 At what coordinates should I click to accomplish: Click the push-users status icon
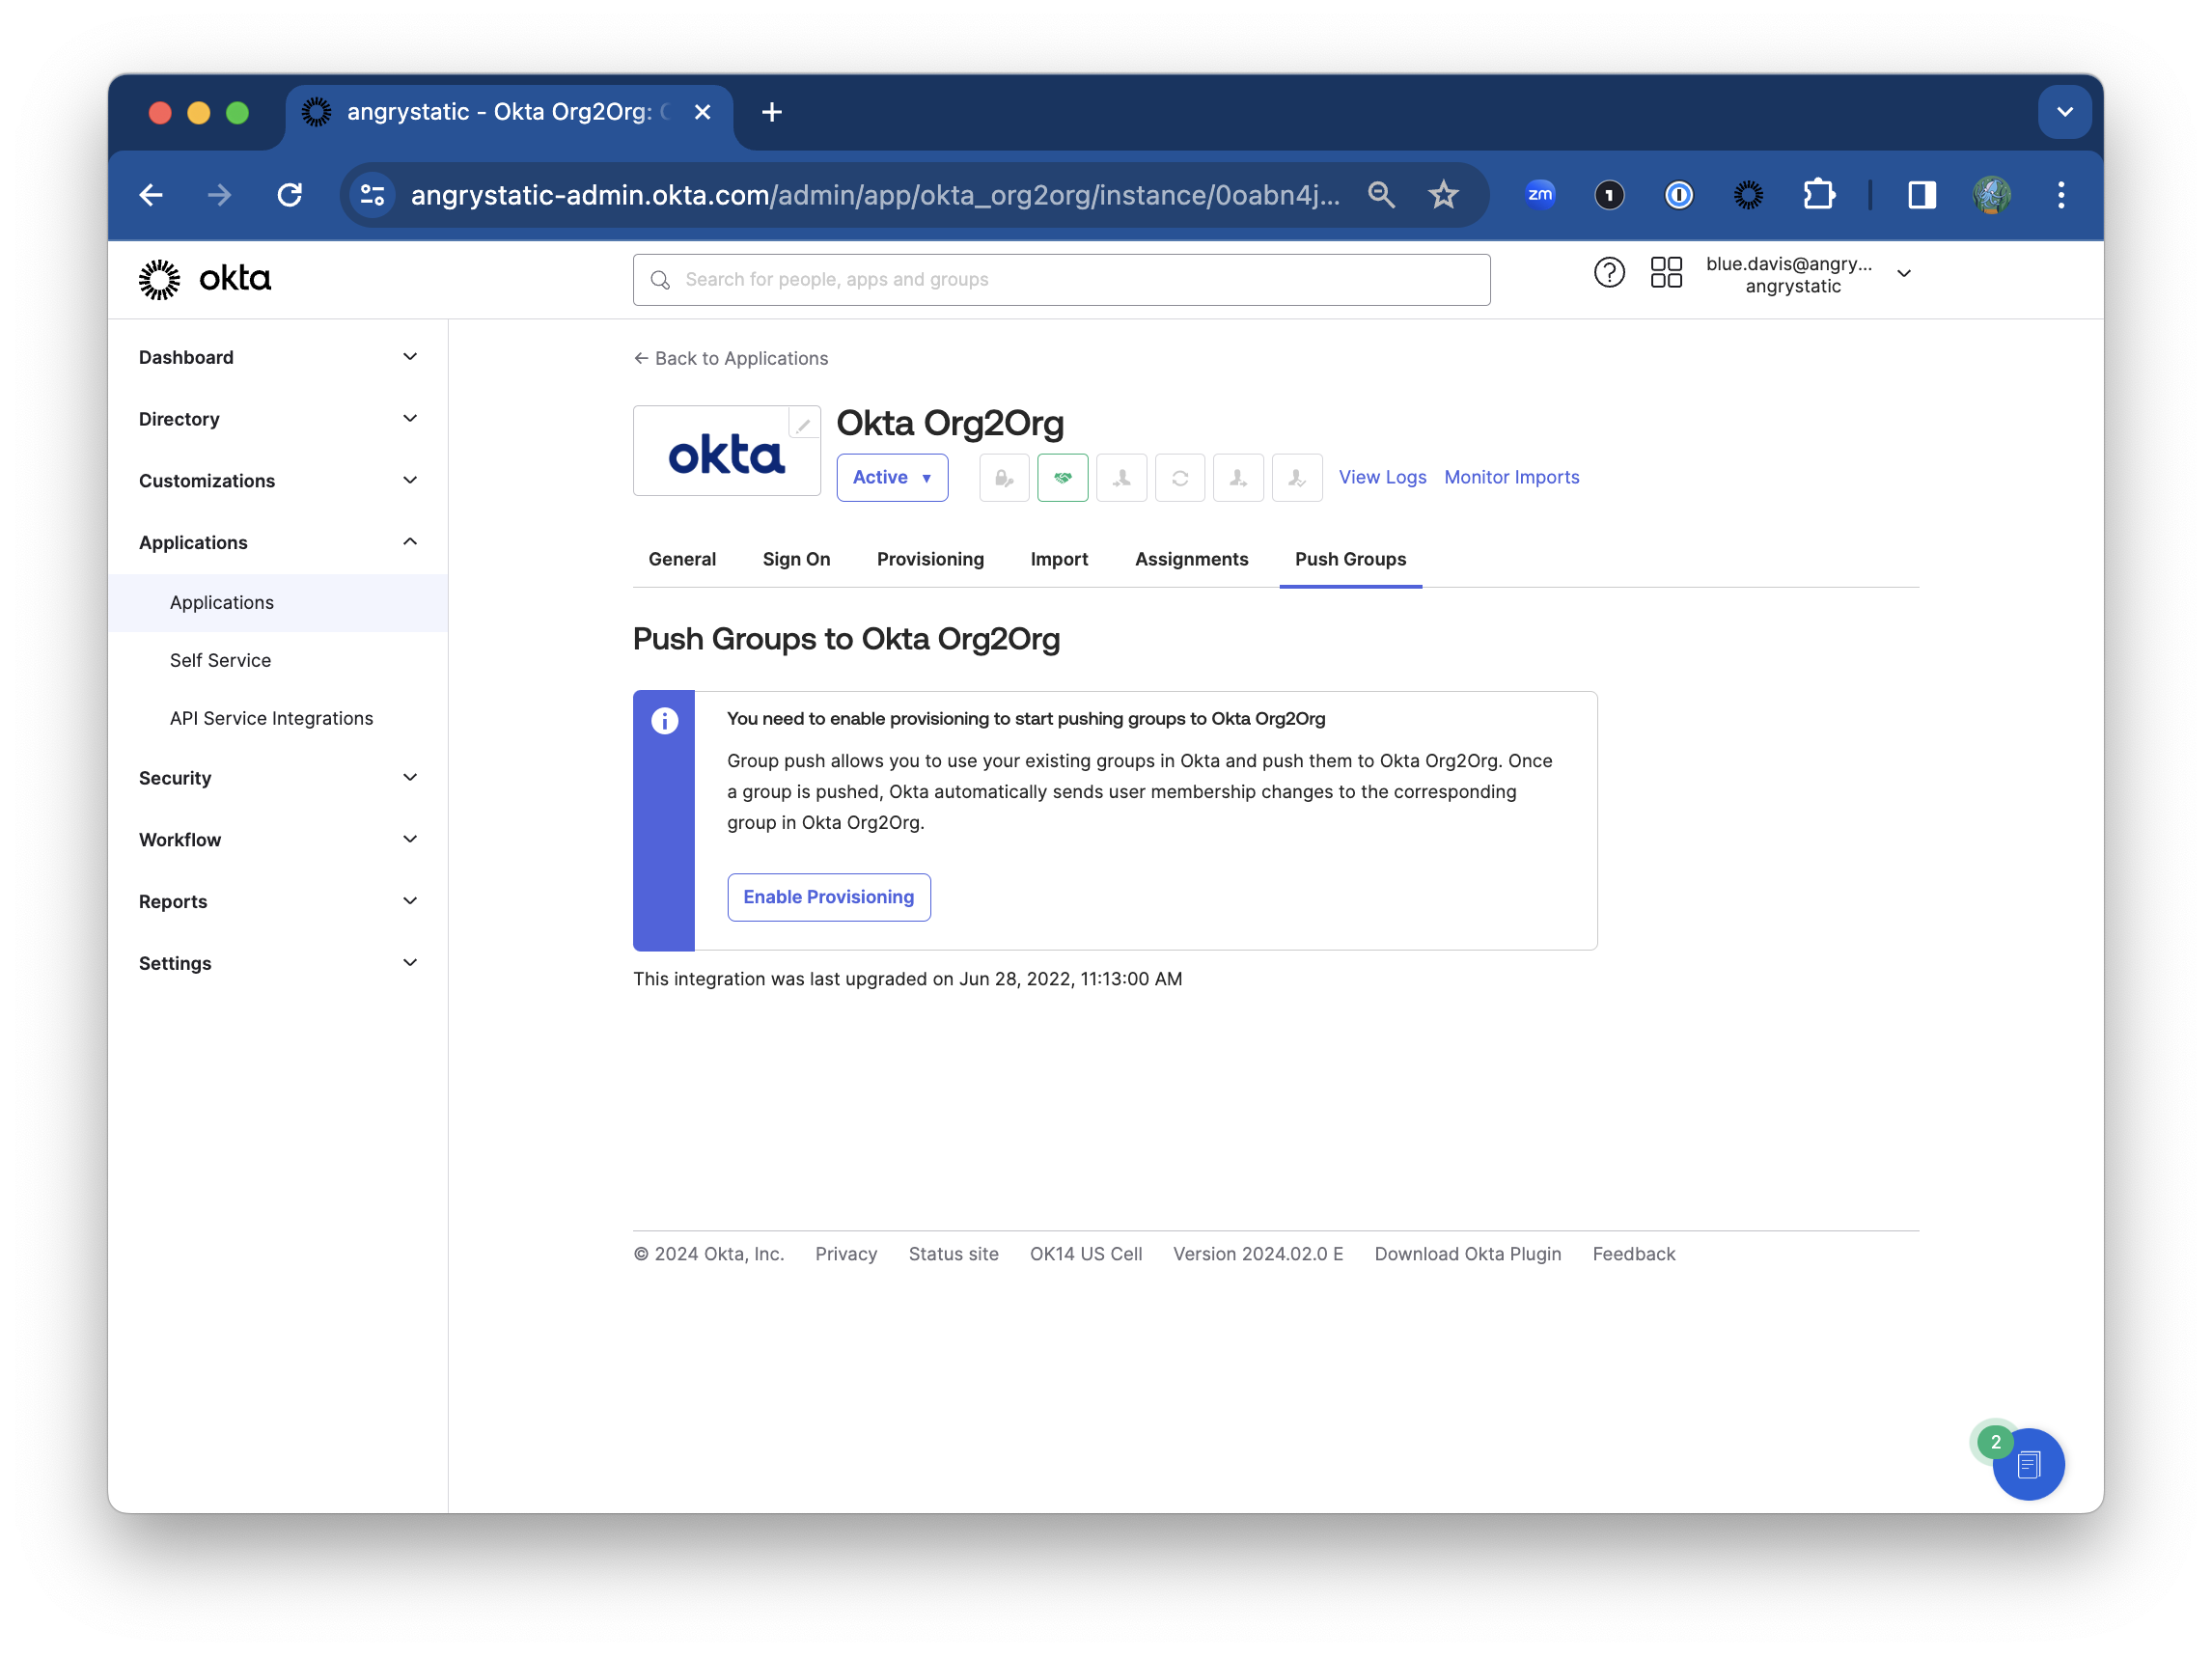coord(1238,477)
